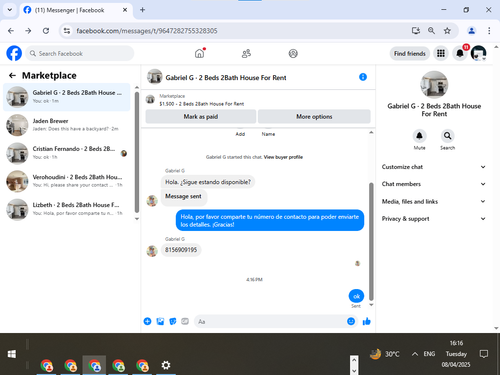The width and height of the screenshot is (500, 375).
Task: Bookmark this page with the star icon
Action: [447, 31]
